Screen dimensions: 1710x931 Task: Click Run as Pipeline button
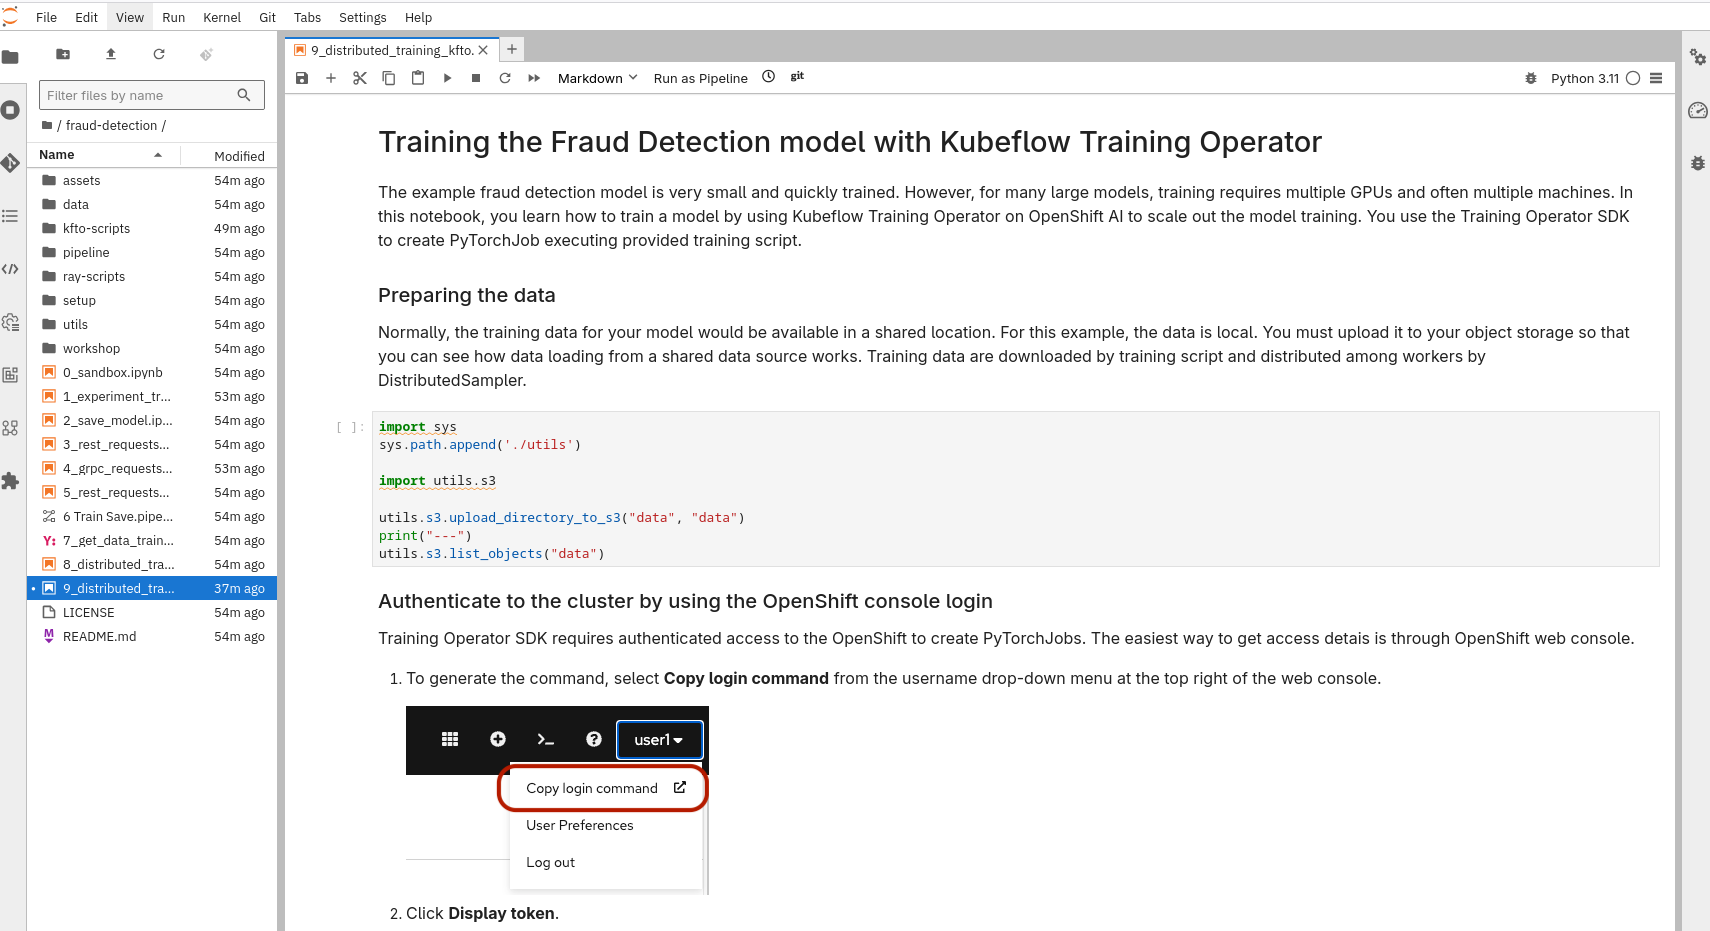[x=701, y=78]
